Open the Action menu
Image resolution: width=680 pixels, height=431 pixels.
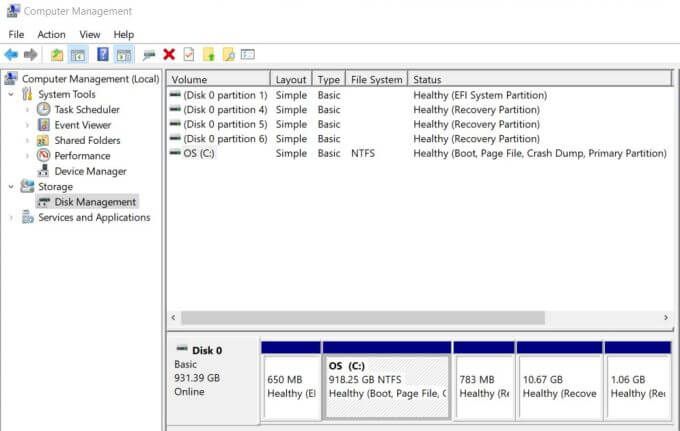point(51,34)
